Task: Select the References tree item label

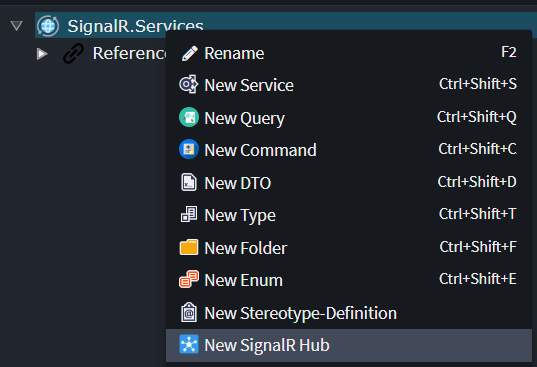Action: tap(129, 53)
